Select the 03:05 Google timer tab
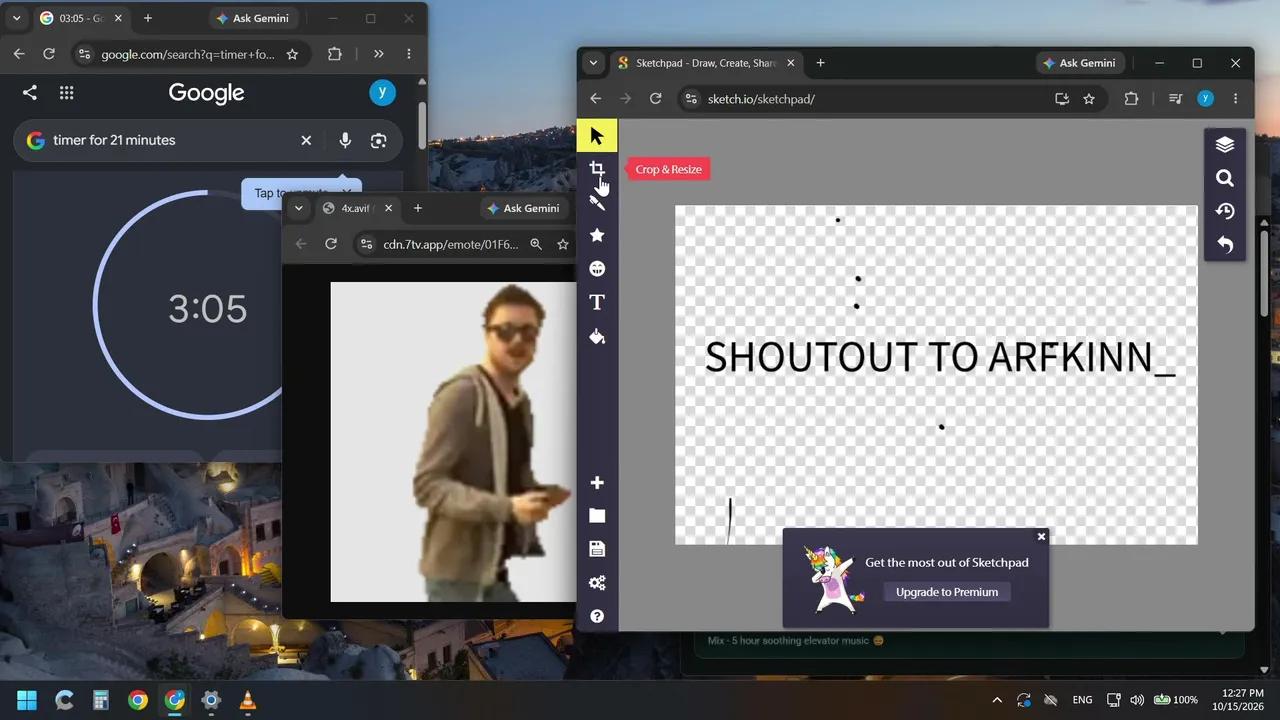This screenshot has width=1280, height=720. 80,18
